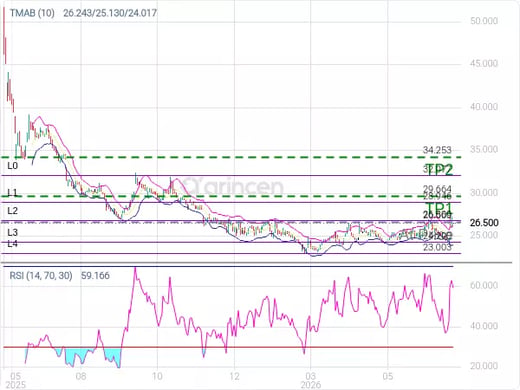Click the RSI (14, 70, 30) indicator label
Image resolution: width=520 pixels, height=390 pixels.
tap(41, 276)
